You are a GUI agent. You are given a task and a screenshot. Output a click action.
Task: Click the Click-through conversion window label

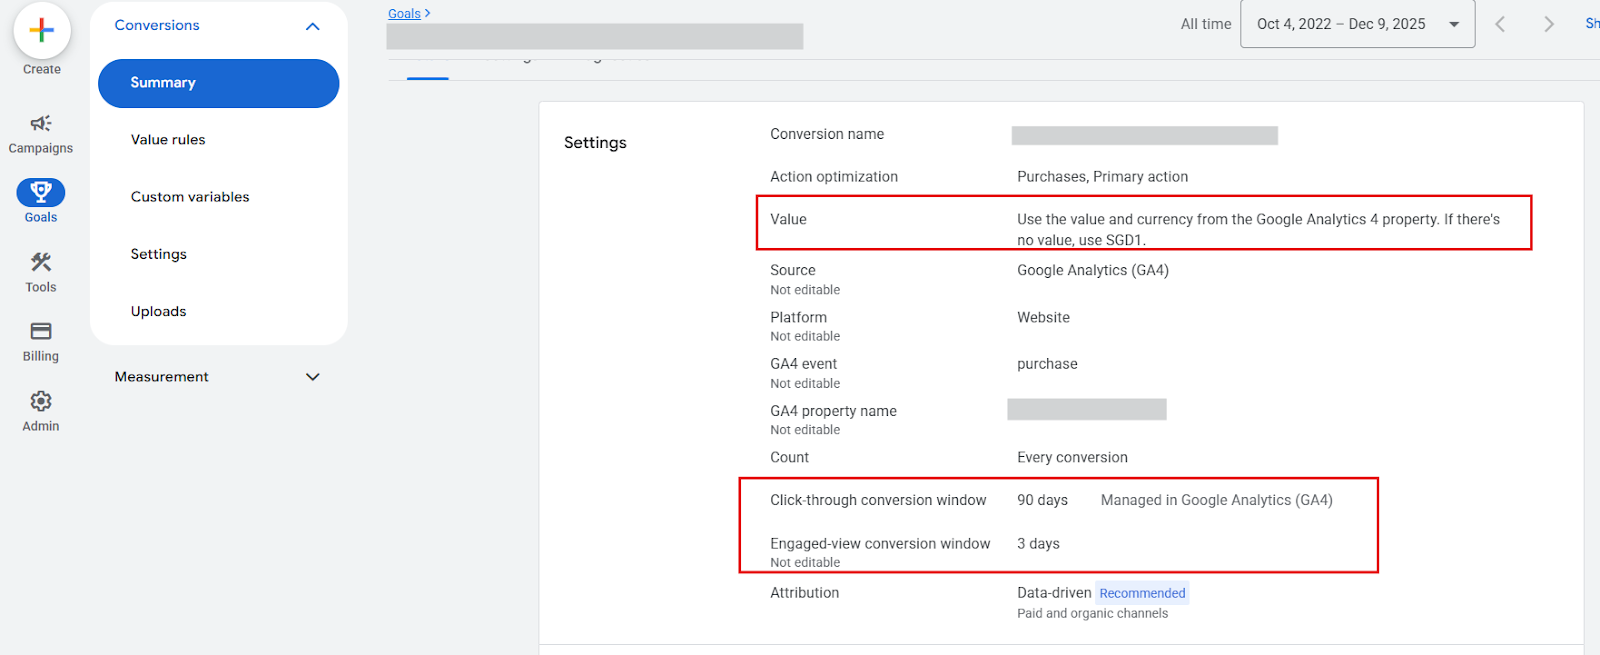[878, 500]
